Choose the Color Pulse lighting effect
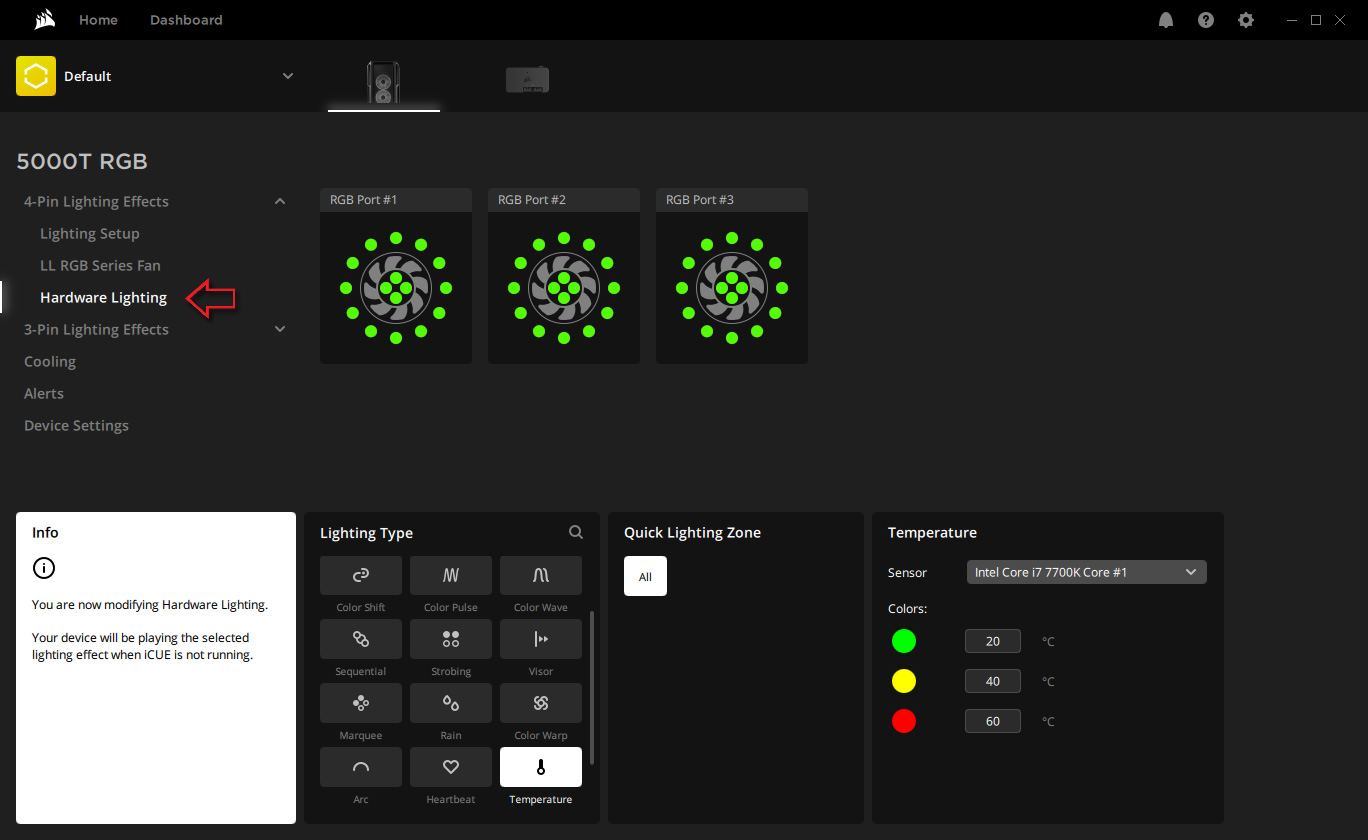Screen dimensions: 1368x840 tap(451, 575)
